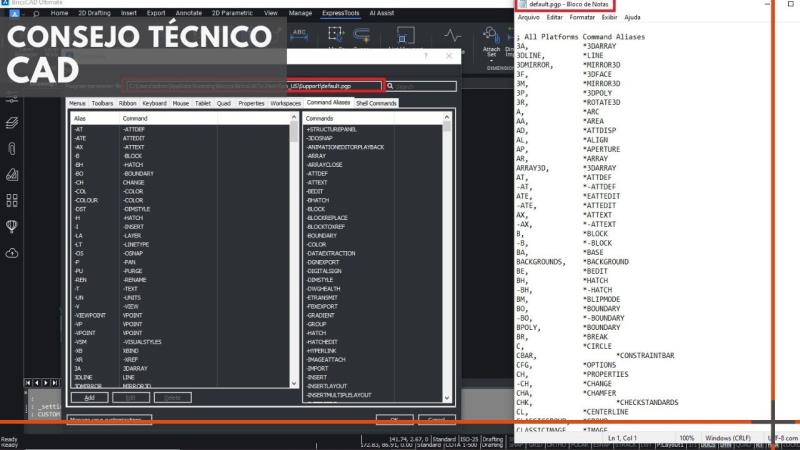This screenshot has height=450, width=800.
Task: Open Ajuda menu in Notepad
Action: [x=632, y=17]
